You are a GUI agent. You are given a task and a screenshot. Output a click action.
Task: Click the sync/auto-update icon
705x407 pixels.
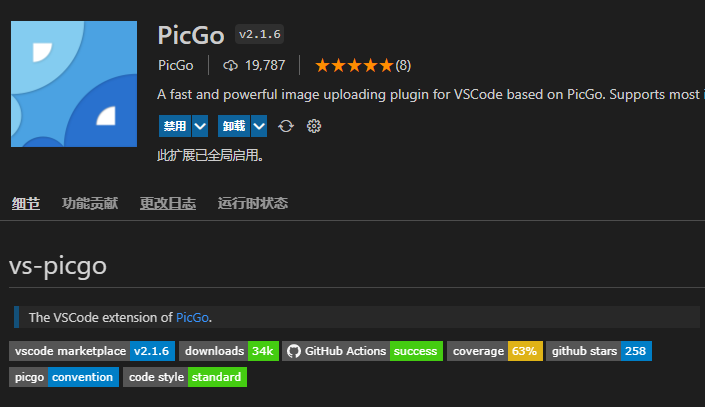(x=286, y=126)
